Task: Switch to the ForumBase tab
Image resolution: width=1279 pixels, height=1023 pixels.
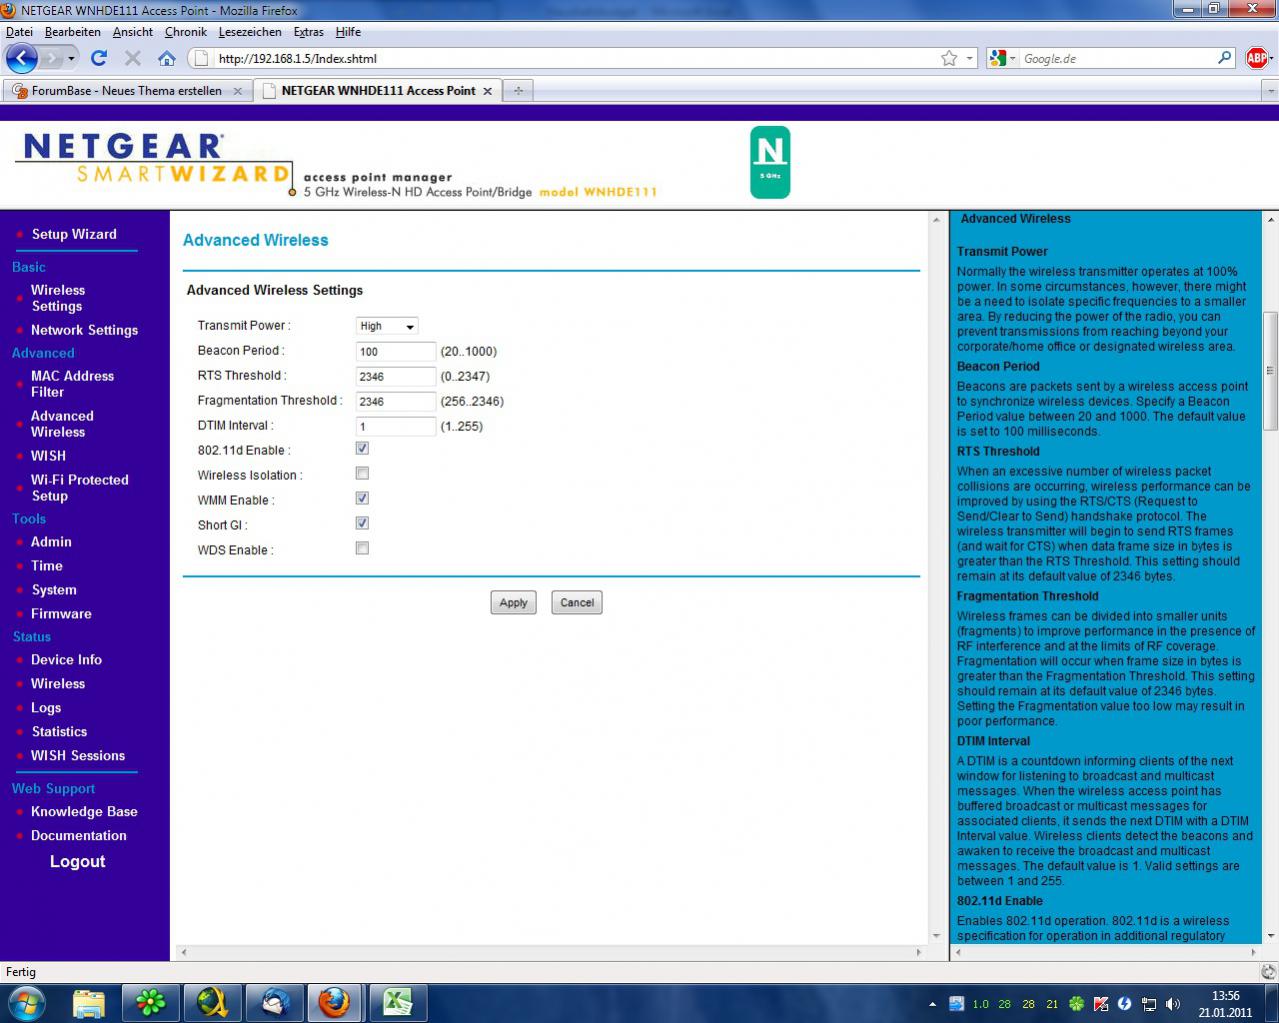Action: (x=127, y=90)
